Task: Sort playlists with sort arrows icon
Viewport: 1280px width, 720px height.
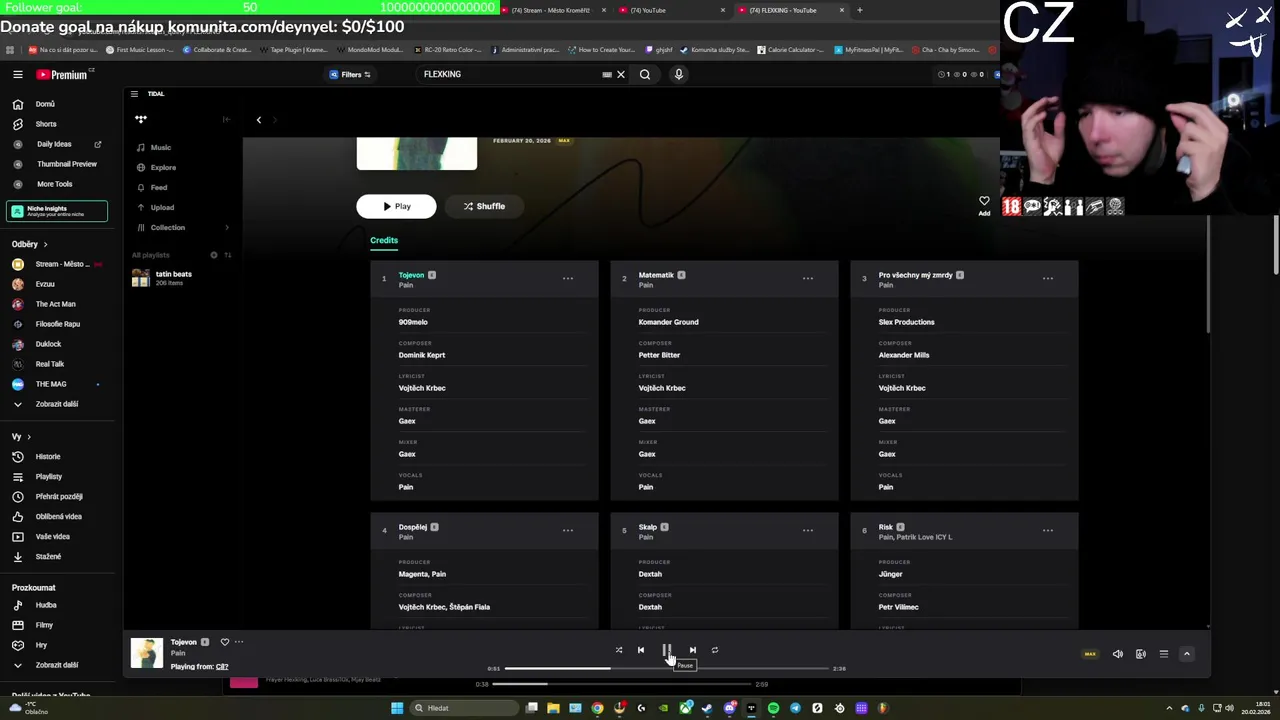Action: point(227,255)
